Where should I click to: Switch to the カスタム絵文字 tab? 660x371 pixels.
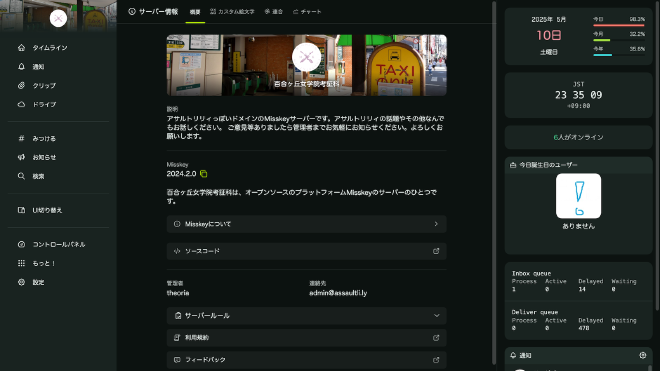[x=232, y=12]
